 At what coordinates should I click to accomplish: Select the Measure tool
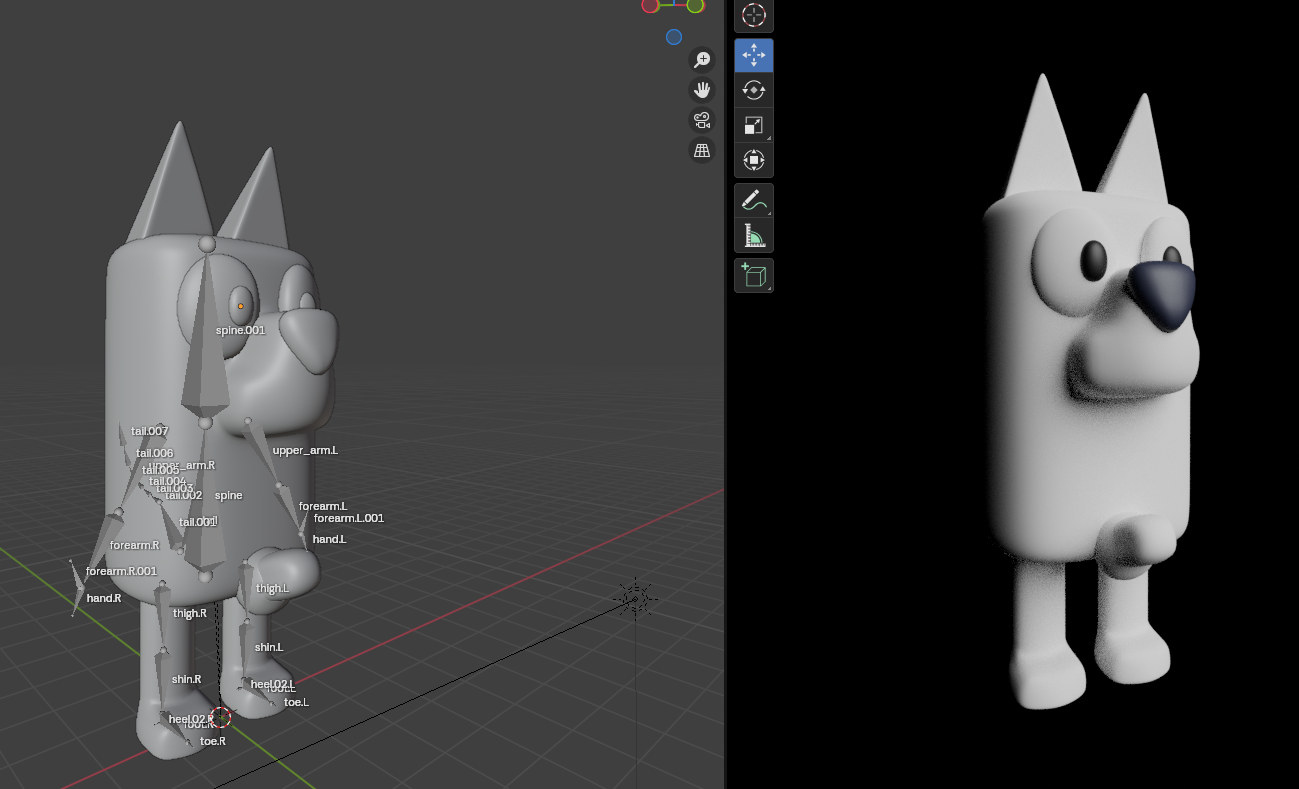pos(754,235)
